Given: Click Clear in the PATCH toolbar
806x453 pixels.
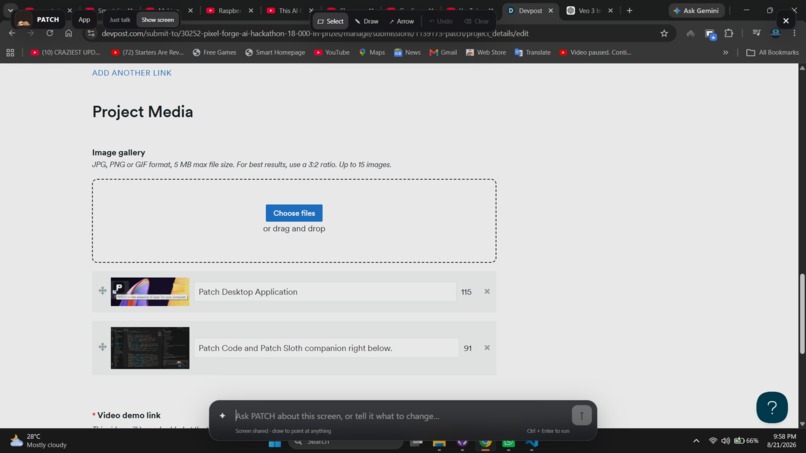Looking at the screenshot, I should point(477,21).
